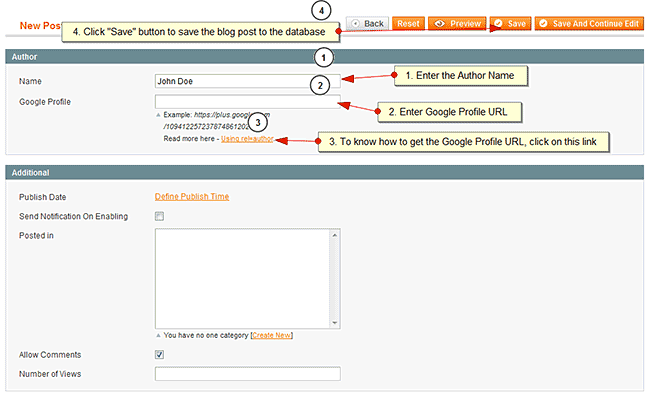Click the Reset button
This screenshot has height=398, width=650.
click(x=408, y=24)
